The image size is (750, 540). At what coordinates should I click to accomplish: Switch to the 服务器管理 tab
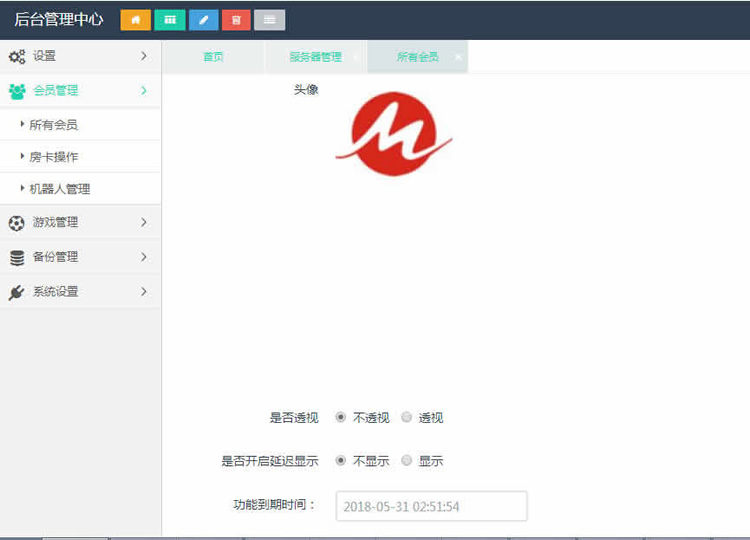(x=315, y=57)
